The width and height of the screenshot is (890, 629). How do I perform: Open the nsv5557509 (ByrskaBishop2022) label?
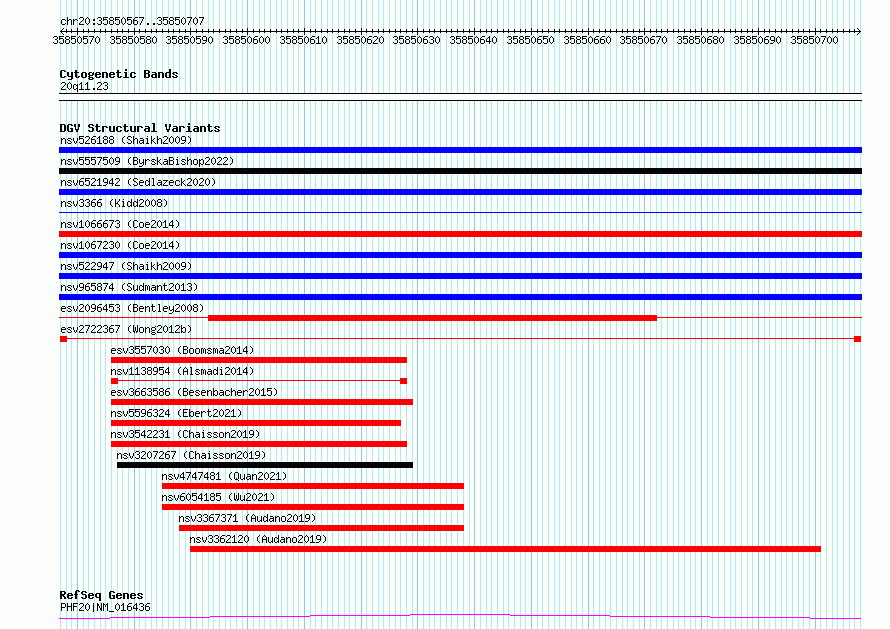[x=147, y=161]
